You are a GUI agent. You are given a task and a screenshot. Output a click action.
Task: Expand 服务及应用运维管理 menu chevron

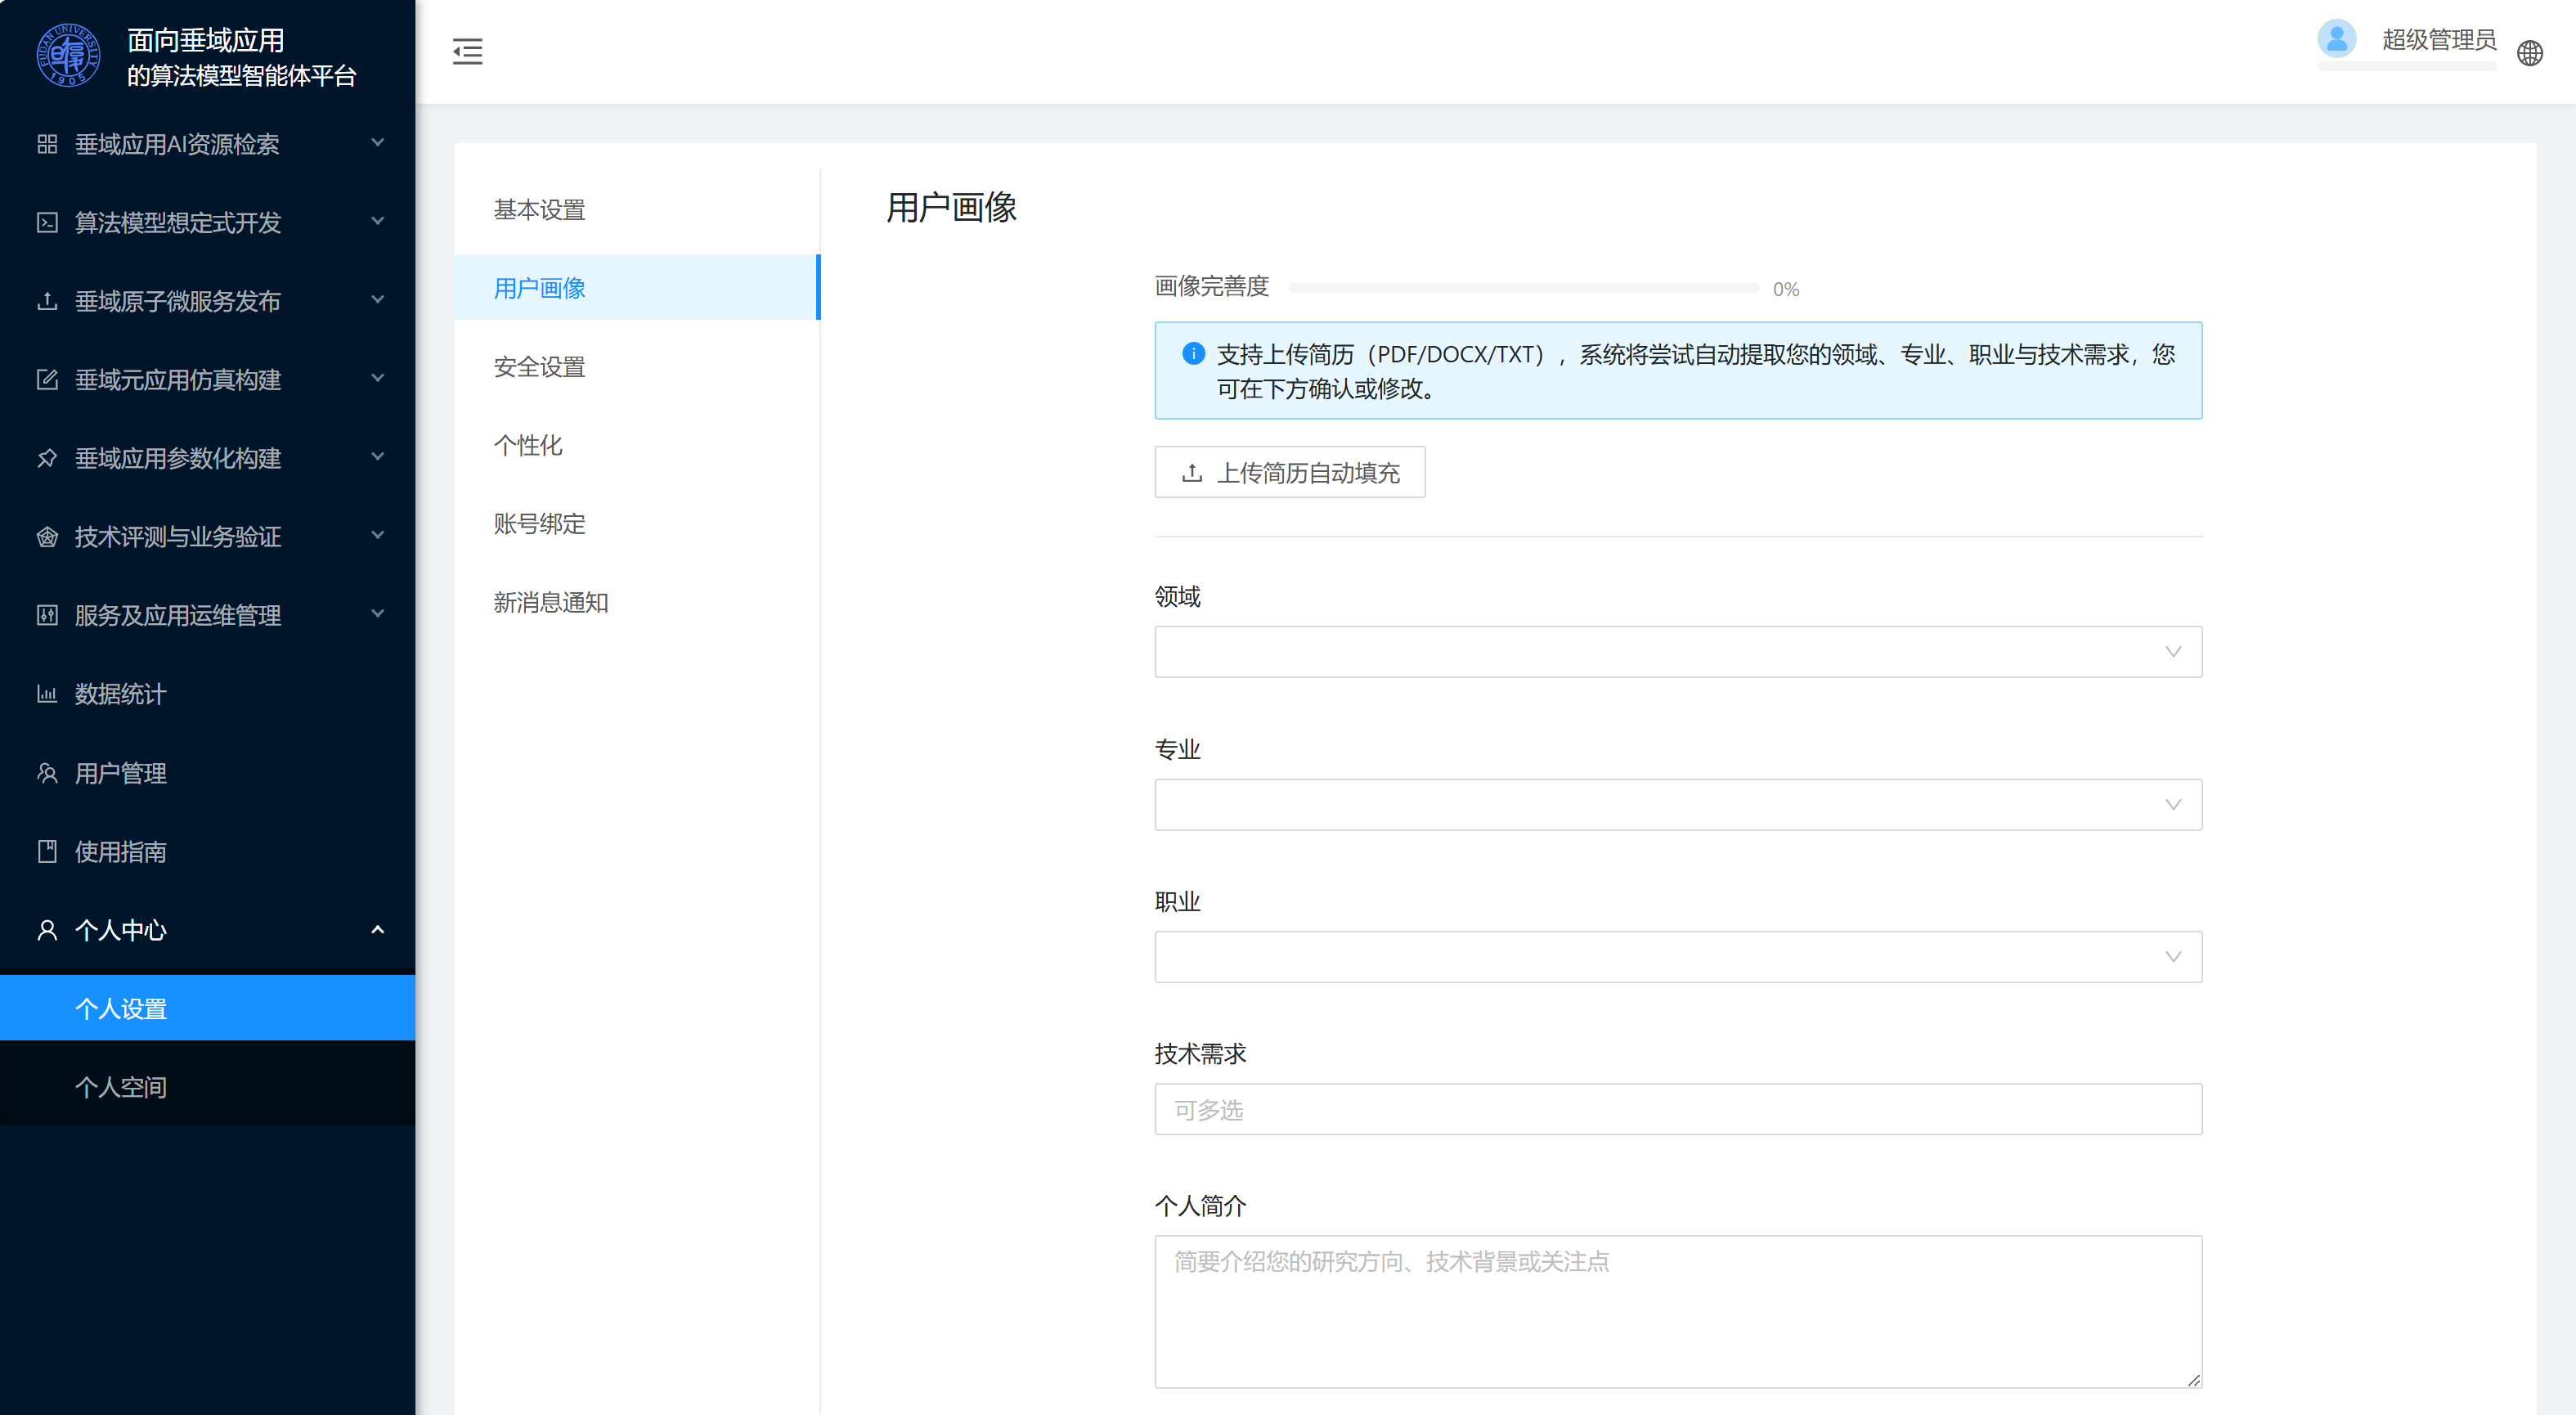coord(378,614)
